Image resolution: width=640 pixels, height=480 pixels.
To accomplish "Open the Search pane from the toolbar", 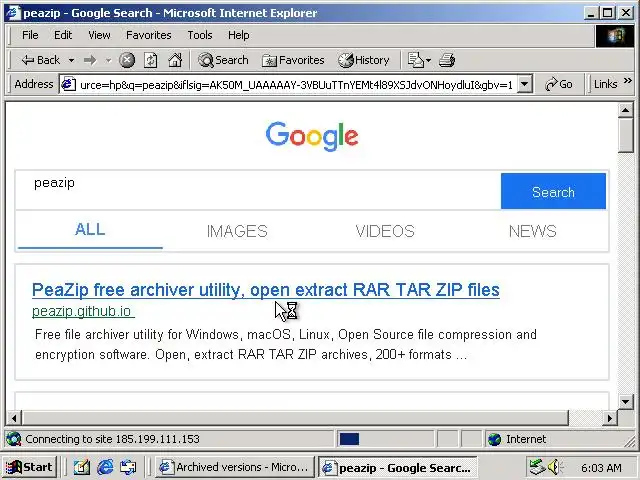I will coord(223,60).
